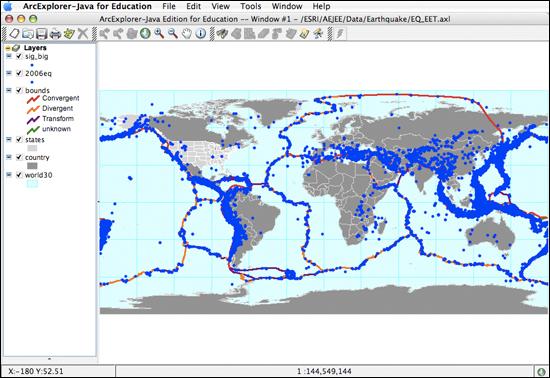Viewport: 550px width, 378px height.
Task: Select the Pan hand tool
Action: [x=187, y=34]
